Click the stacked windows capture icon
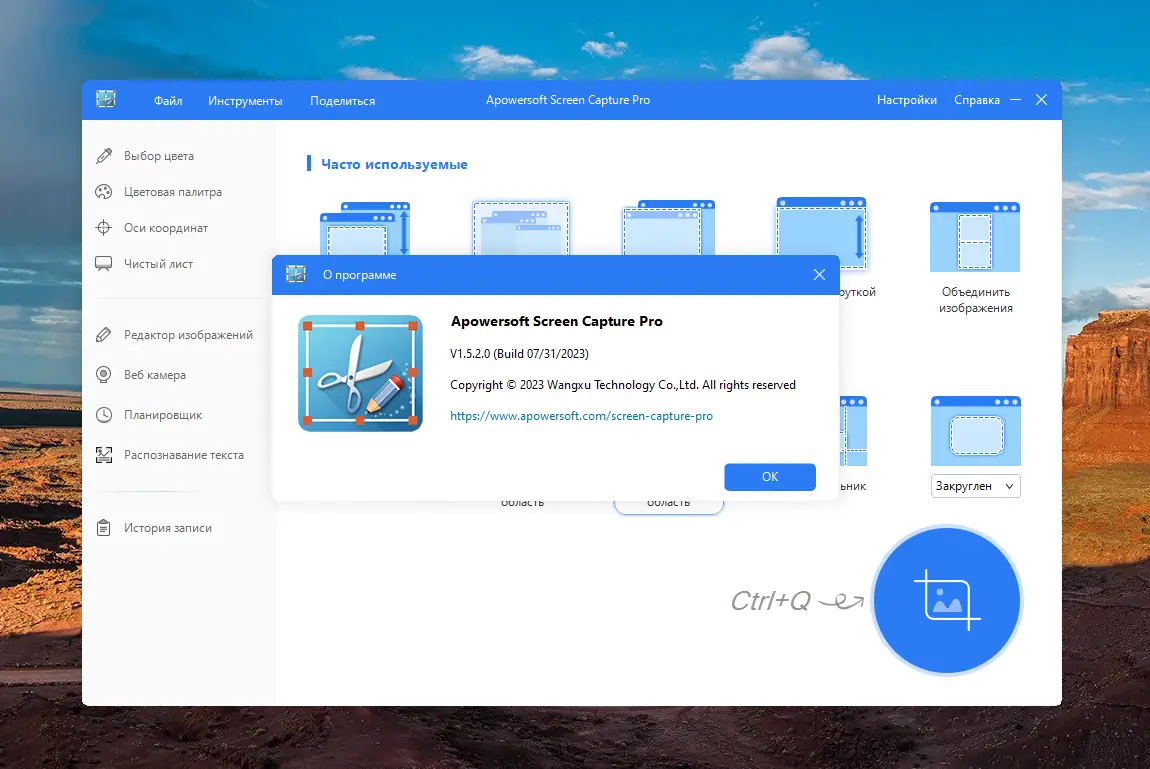The image size is (1150, 769). point(668,227)
